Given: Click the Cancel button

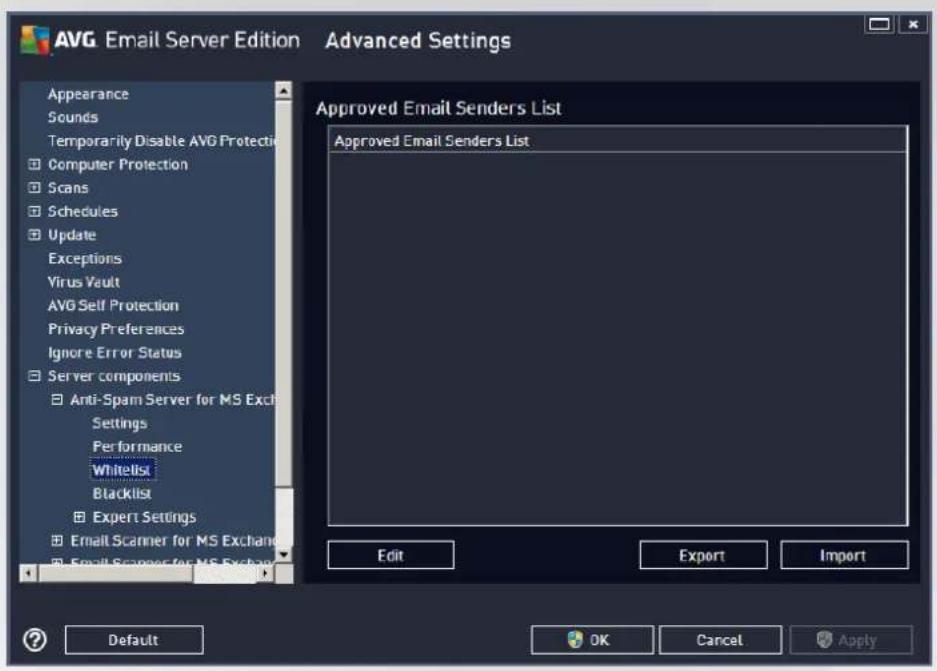Looking at the screenshot, I should (x=720, y=640).
